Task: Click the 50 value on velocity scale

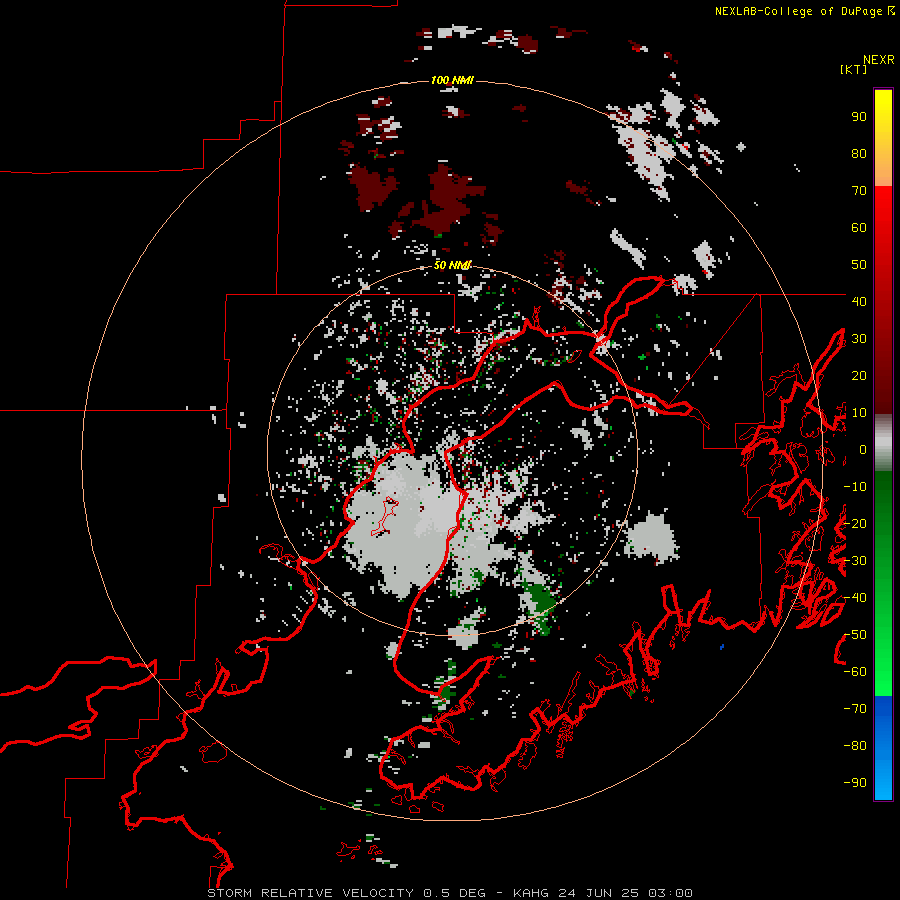Action: click(859, 265)
